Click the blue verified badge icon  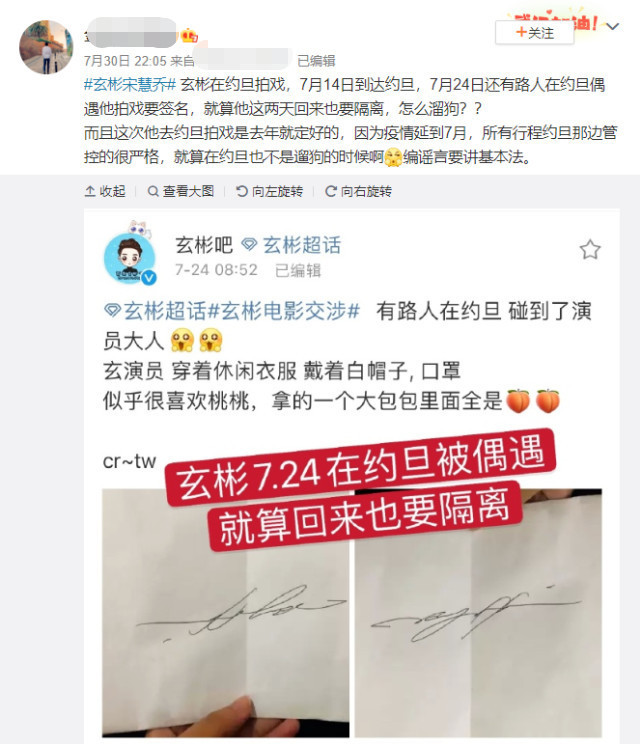tap(149, 277)
